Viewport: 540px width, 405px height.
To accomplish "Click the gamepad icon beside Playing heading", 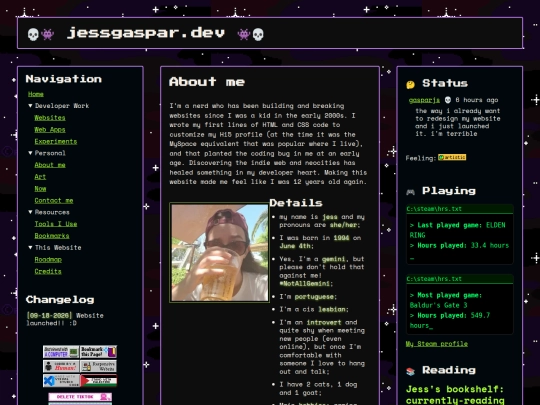I will (411, 192).
